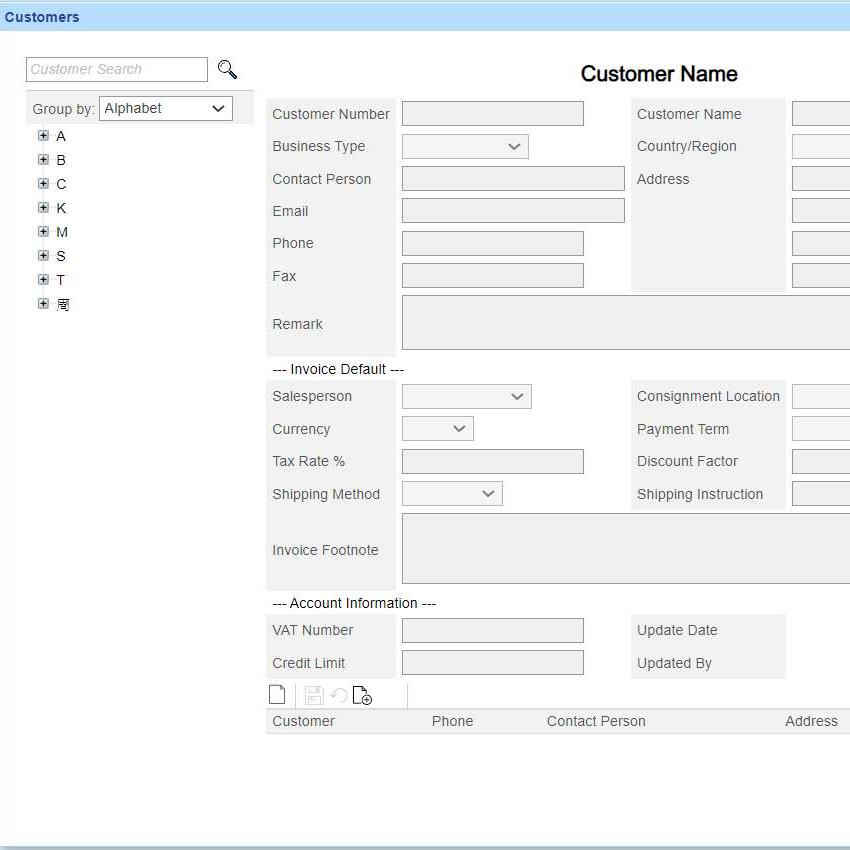Click inside the Remark text area
The image size is (850, 850).
626,323
